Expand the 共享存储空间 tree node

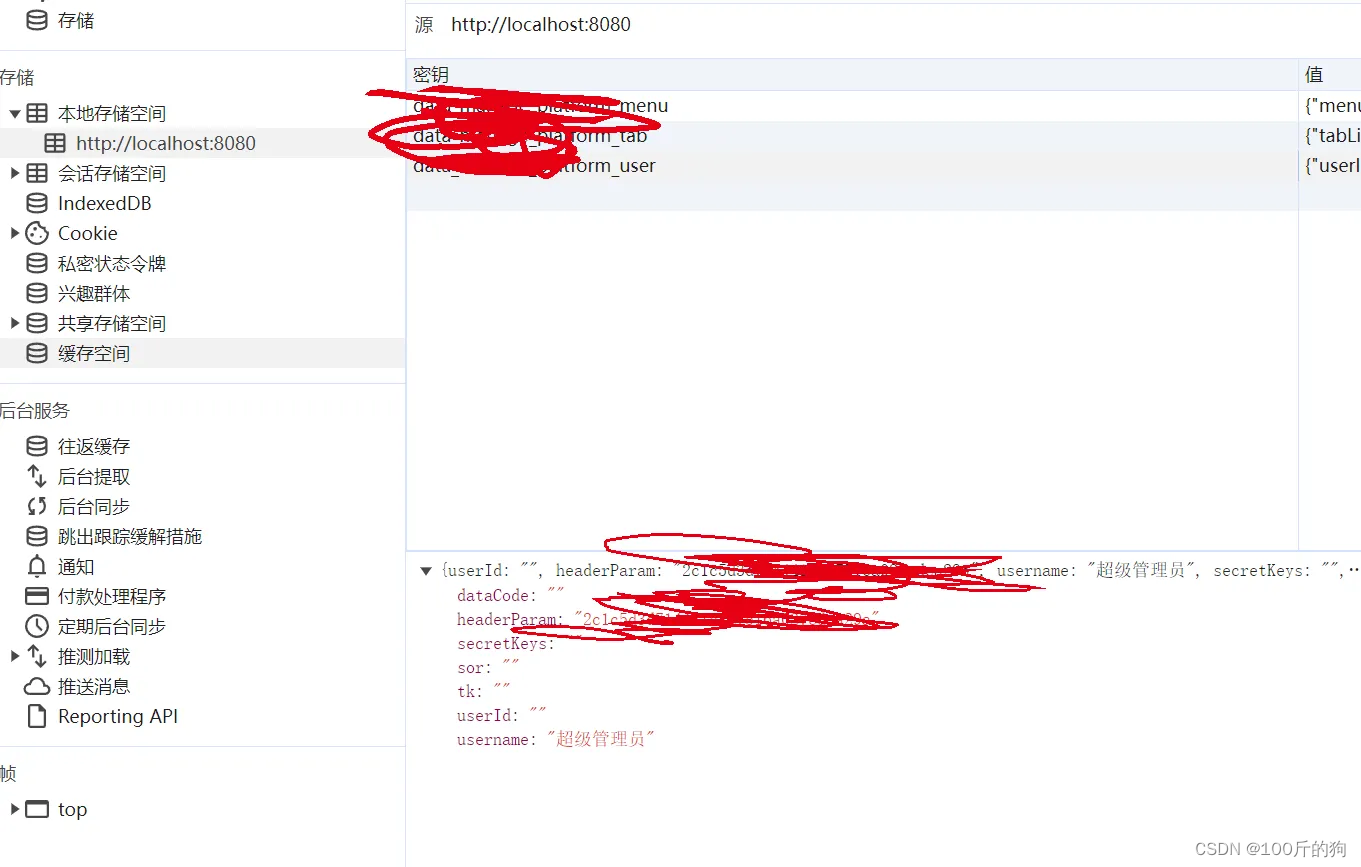(x=15, y=324)
